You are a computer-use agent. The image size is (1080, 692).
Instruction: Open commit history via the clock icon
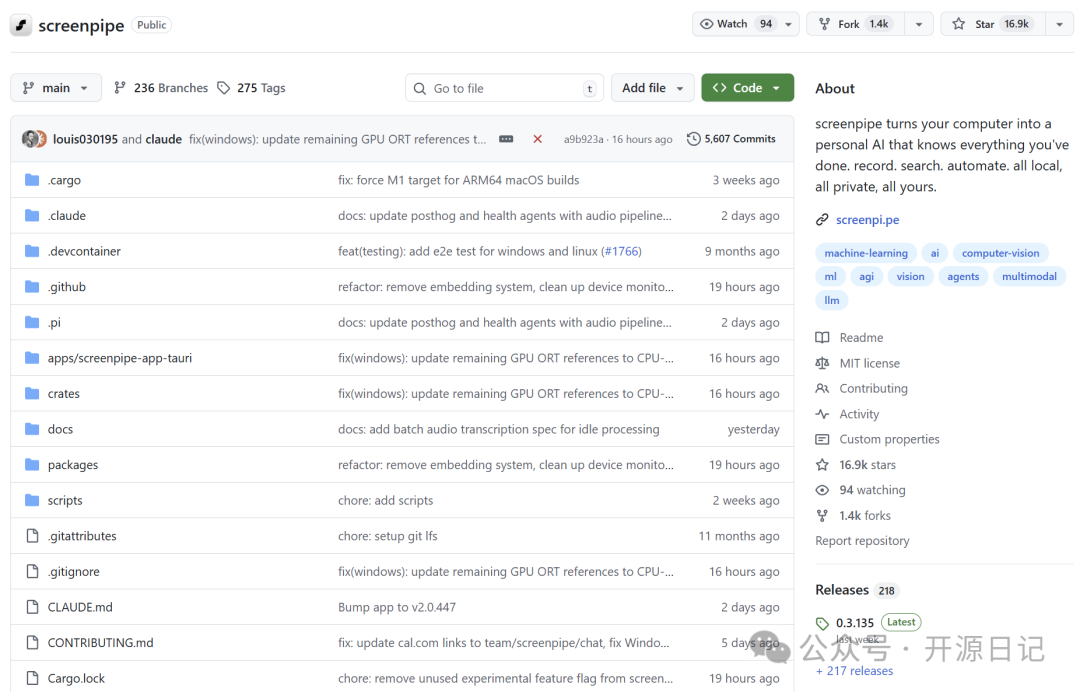[694, 139]
